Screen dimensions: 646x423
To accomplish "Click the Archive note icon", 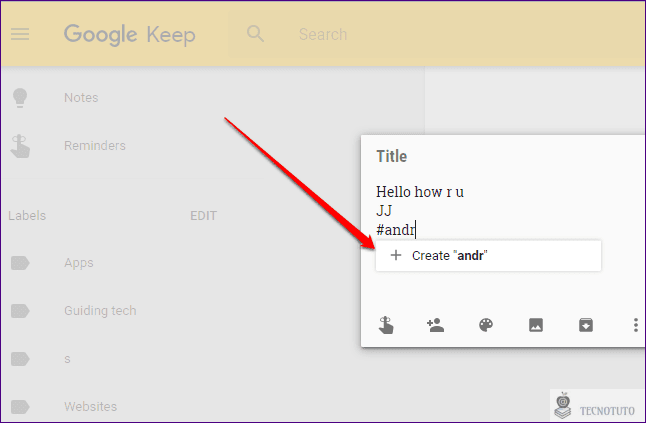I will click(x=586, y=325).
